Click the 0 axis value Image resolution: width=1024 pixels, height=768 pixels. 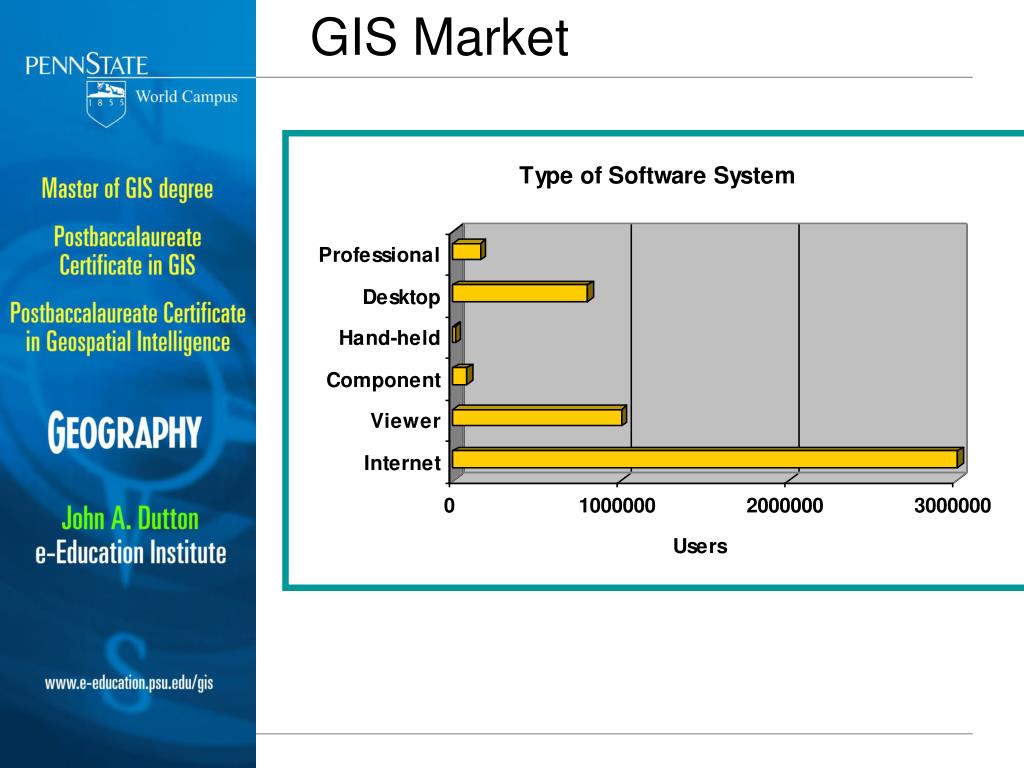click(x=449, y=505)
